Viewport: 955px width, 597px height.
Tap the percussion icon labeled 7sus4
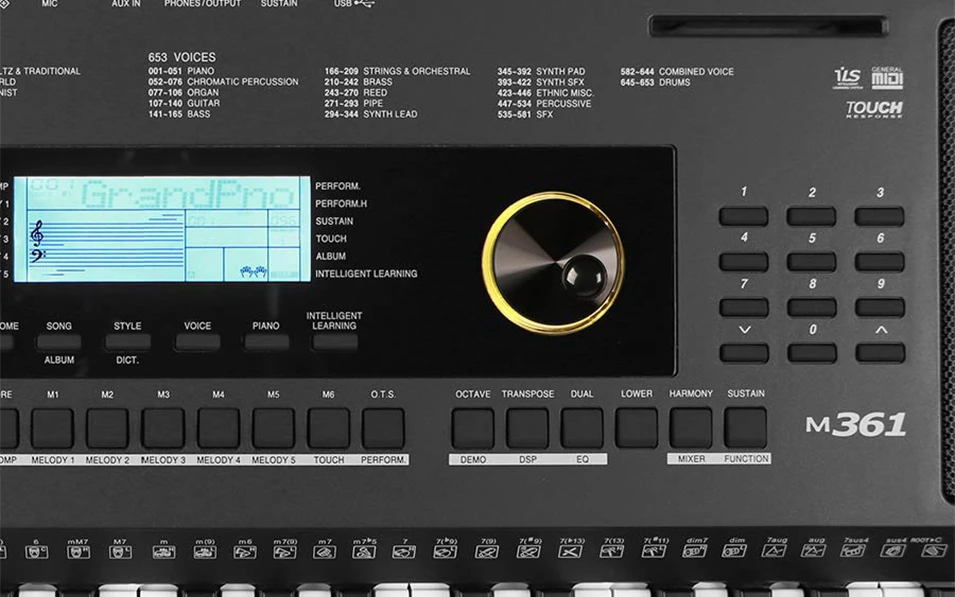click(x=853, y=551)
